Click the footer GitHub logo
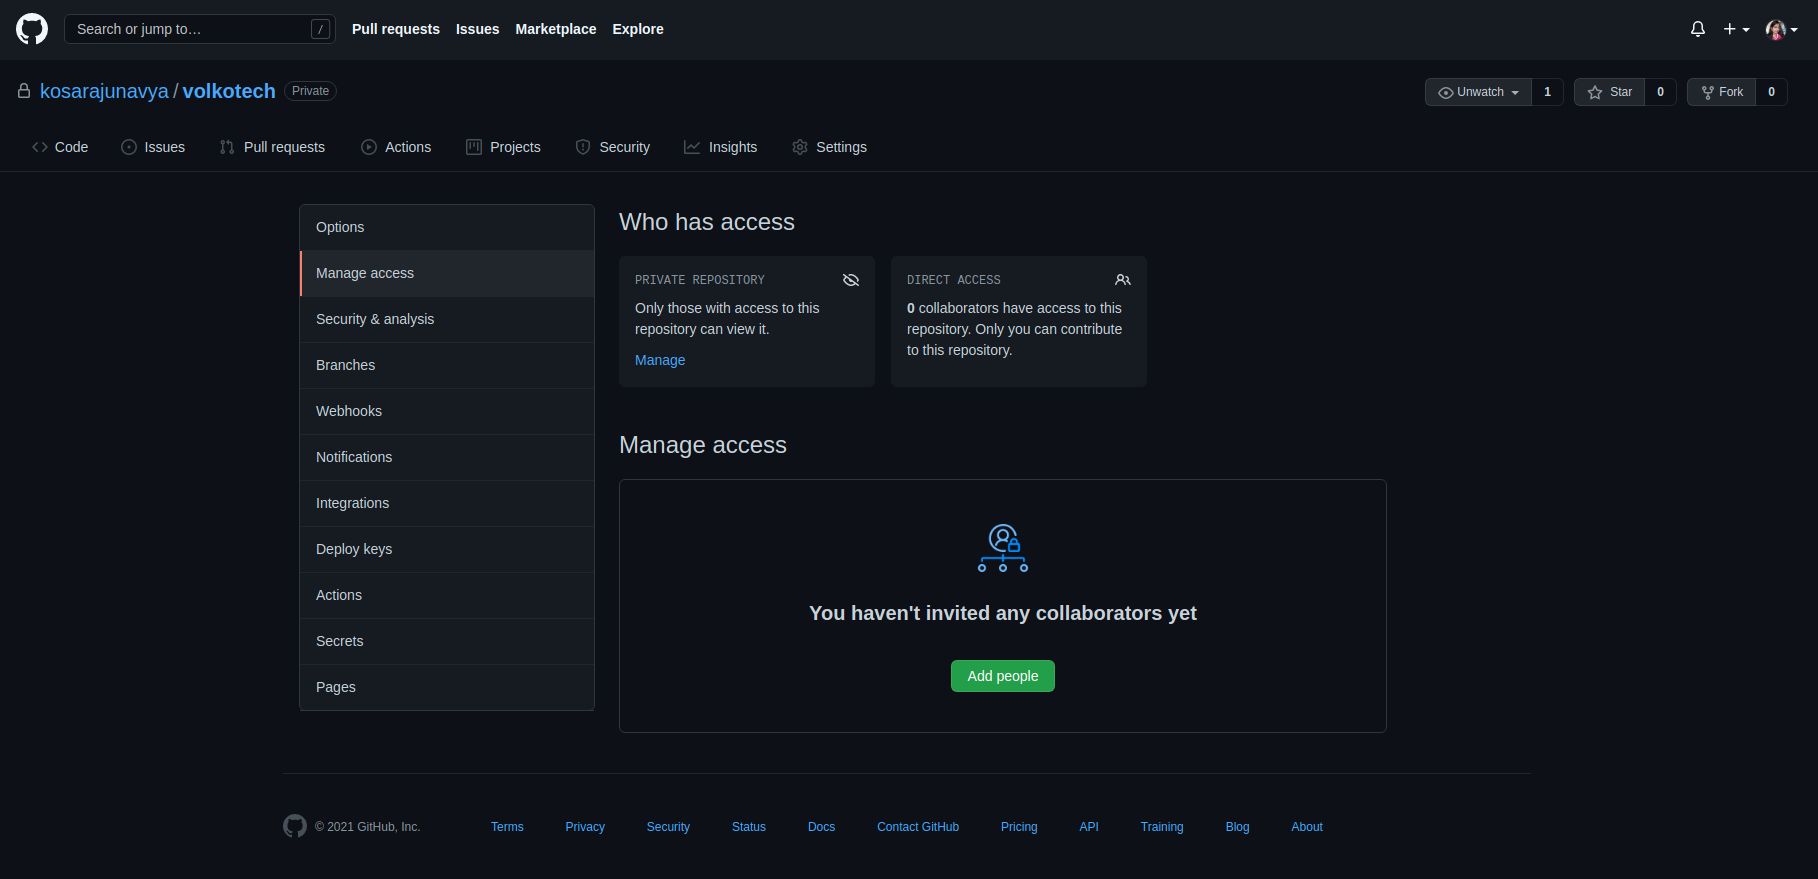1818x879 pixels. click(295, 826)
